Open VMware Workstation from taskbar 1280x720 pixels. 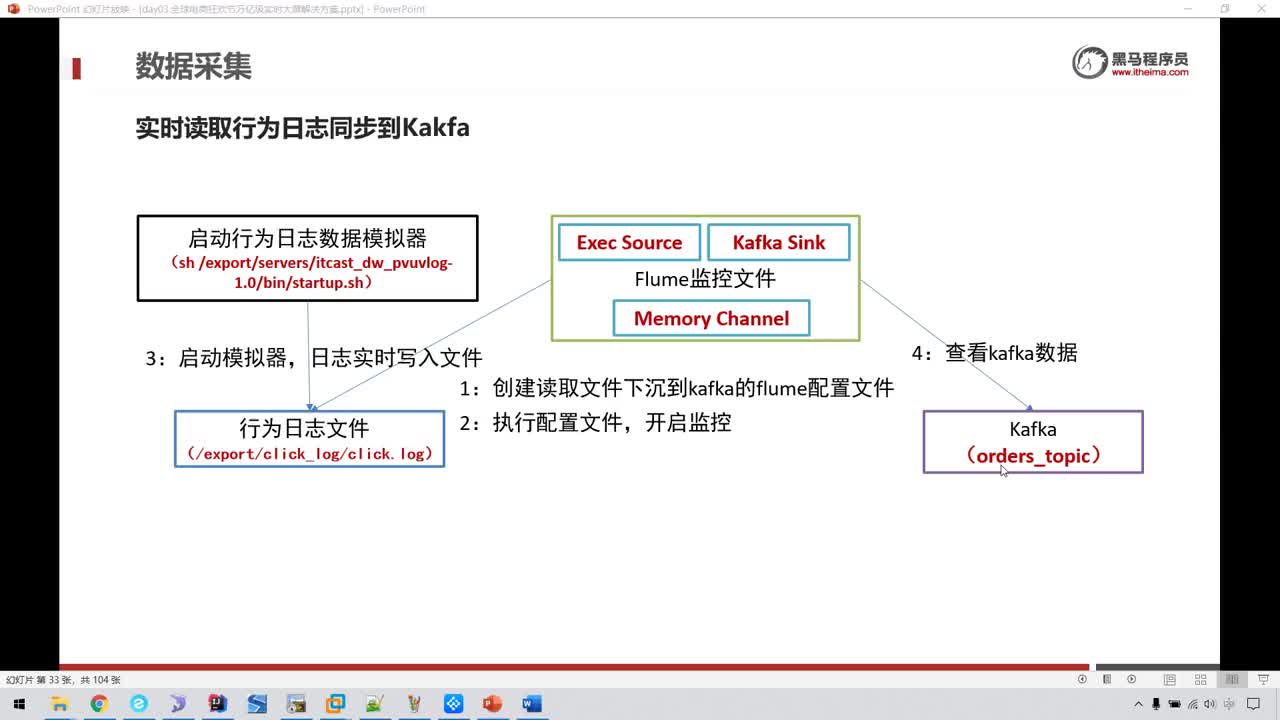point(335,704)
